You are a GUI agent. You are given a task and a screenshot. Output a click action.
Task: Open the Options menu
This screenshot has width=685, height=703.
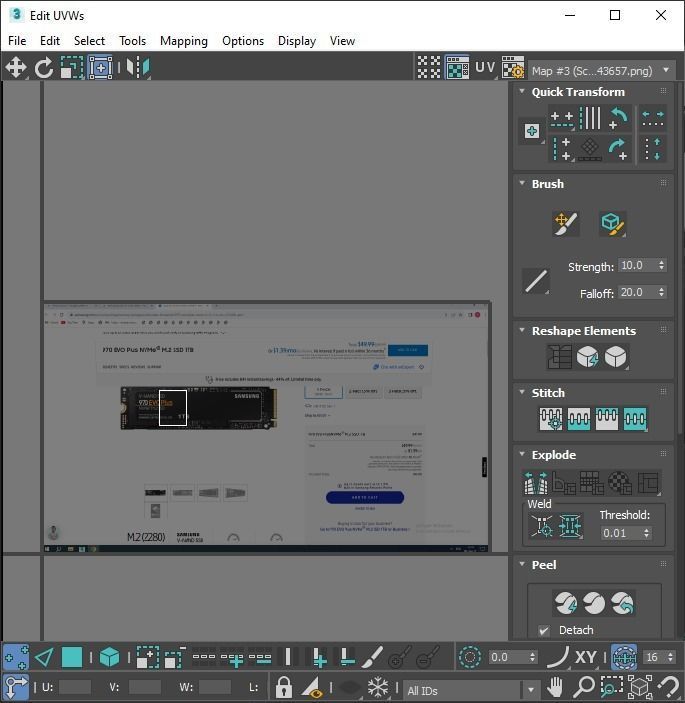(x=243, y=41)
